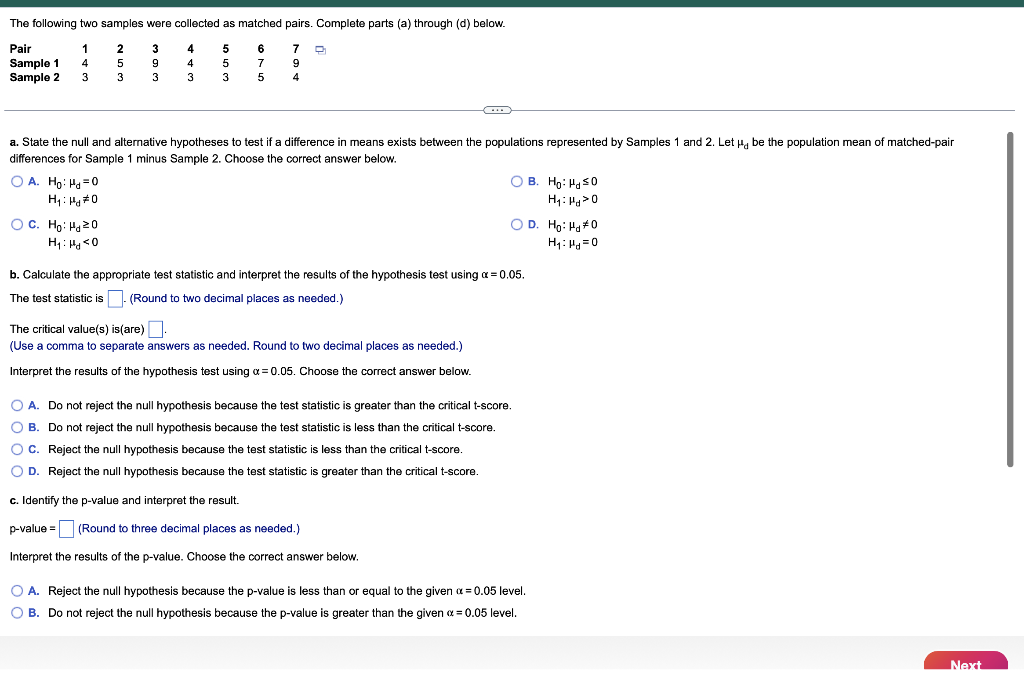Click the vertical scrollbar of question panel
Screen dimensions: 1024x694
[x=1010, y=300]
